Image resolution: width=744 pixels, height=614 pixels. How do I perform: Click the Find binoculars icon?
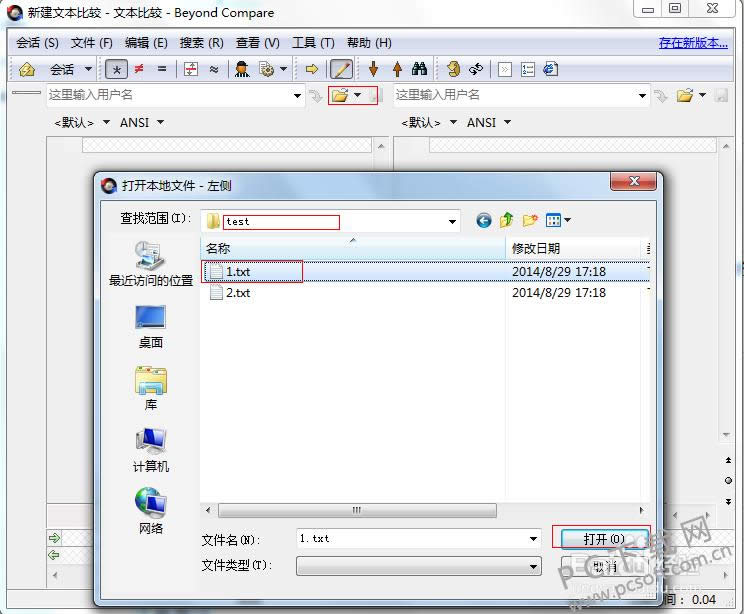pos(419,69)
